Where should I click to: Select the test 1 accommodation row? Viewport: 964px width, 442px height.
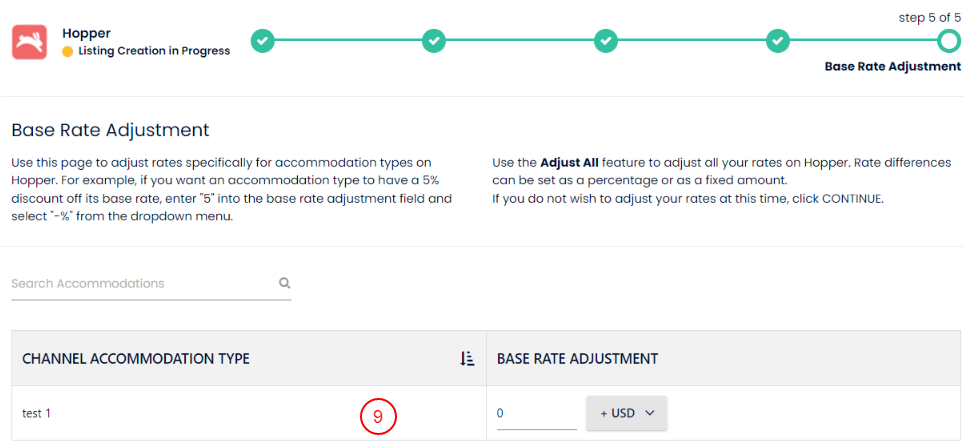36,413
